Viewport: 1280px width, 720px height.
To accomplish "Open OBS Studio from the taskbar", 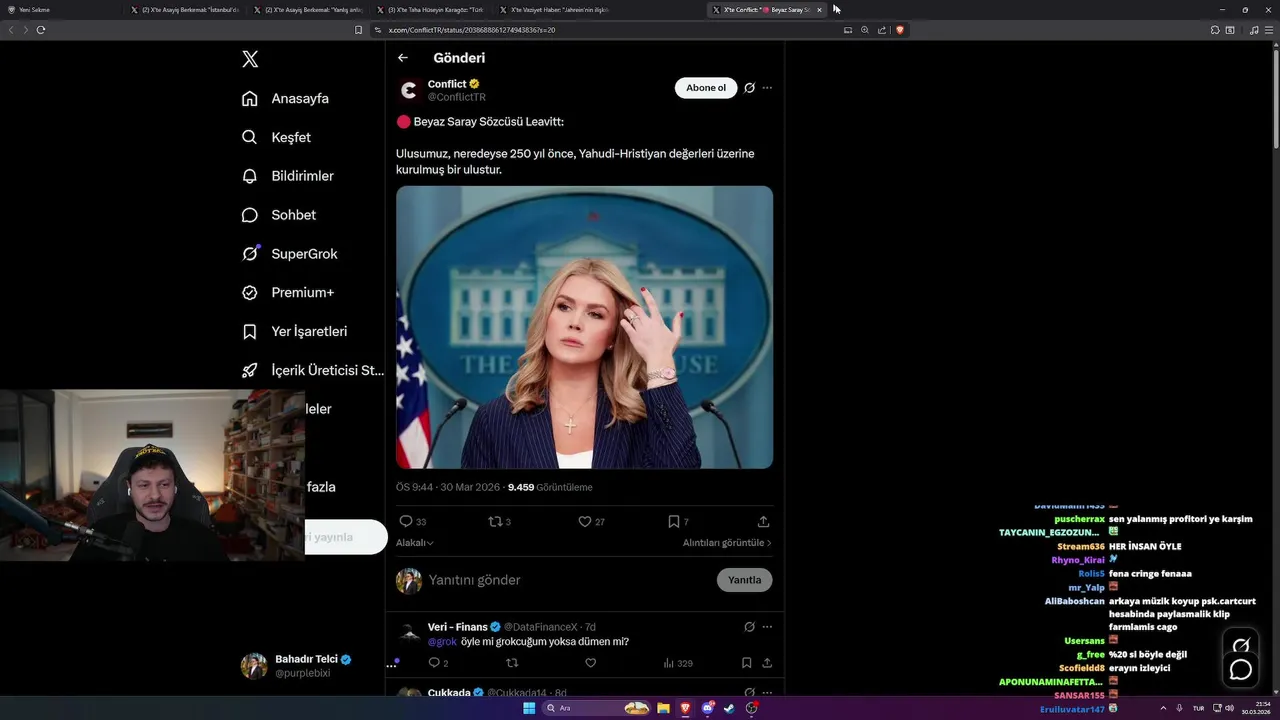I will pos(752,708).
